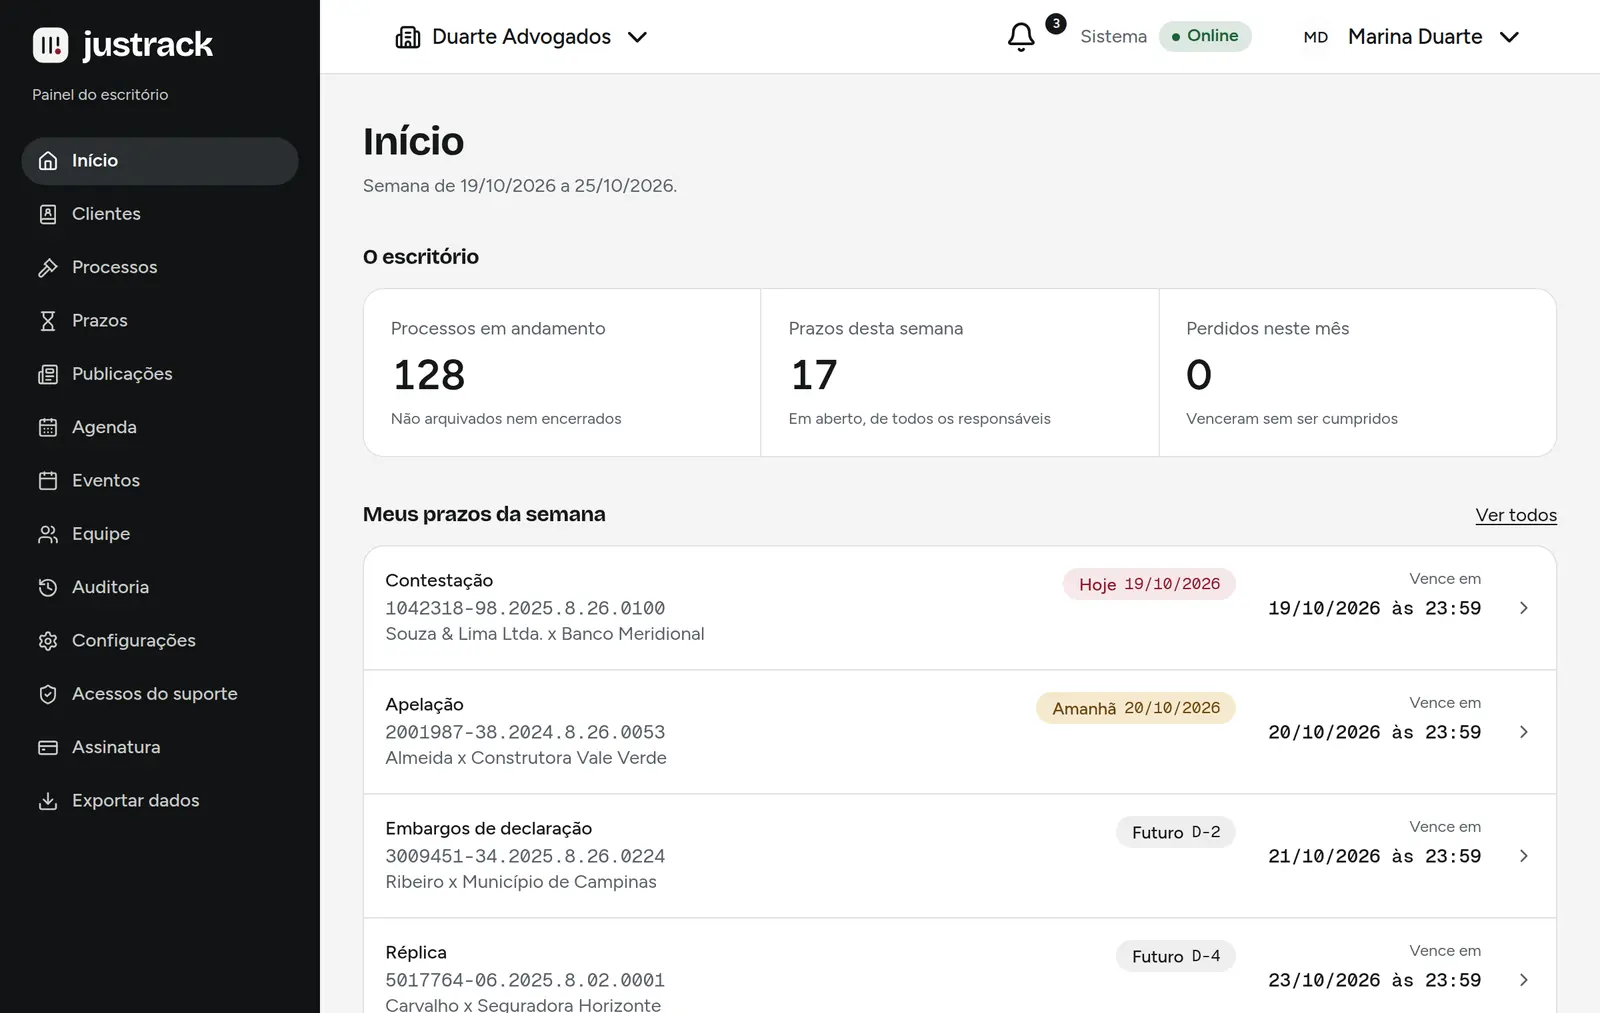Click the Futuro D-2 badge
1600x1013 pixels.
point(1176,832)
